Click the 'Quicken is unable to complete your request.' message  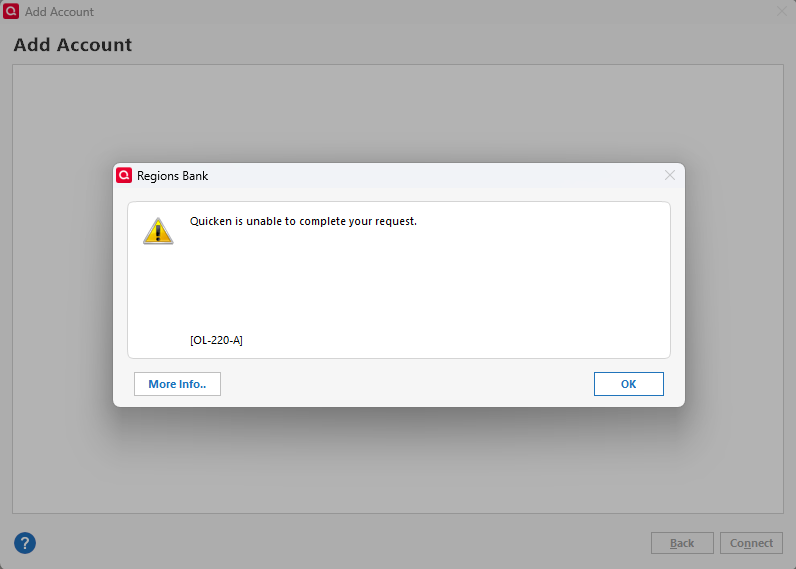[303, 221]
